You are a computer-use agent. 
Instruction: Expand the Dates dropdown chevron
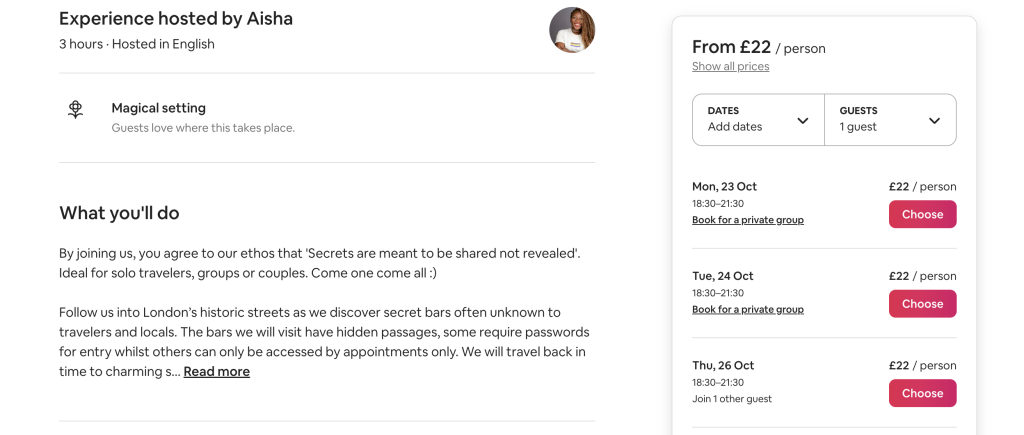(x=803, y=120)
